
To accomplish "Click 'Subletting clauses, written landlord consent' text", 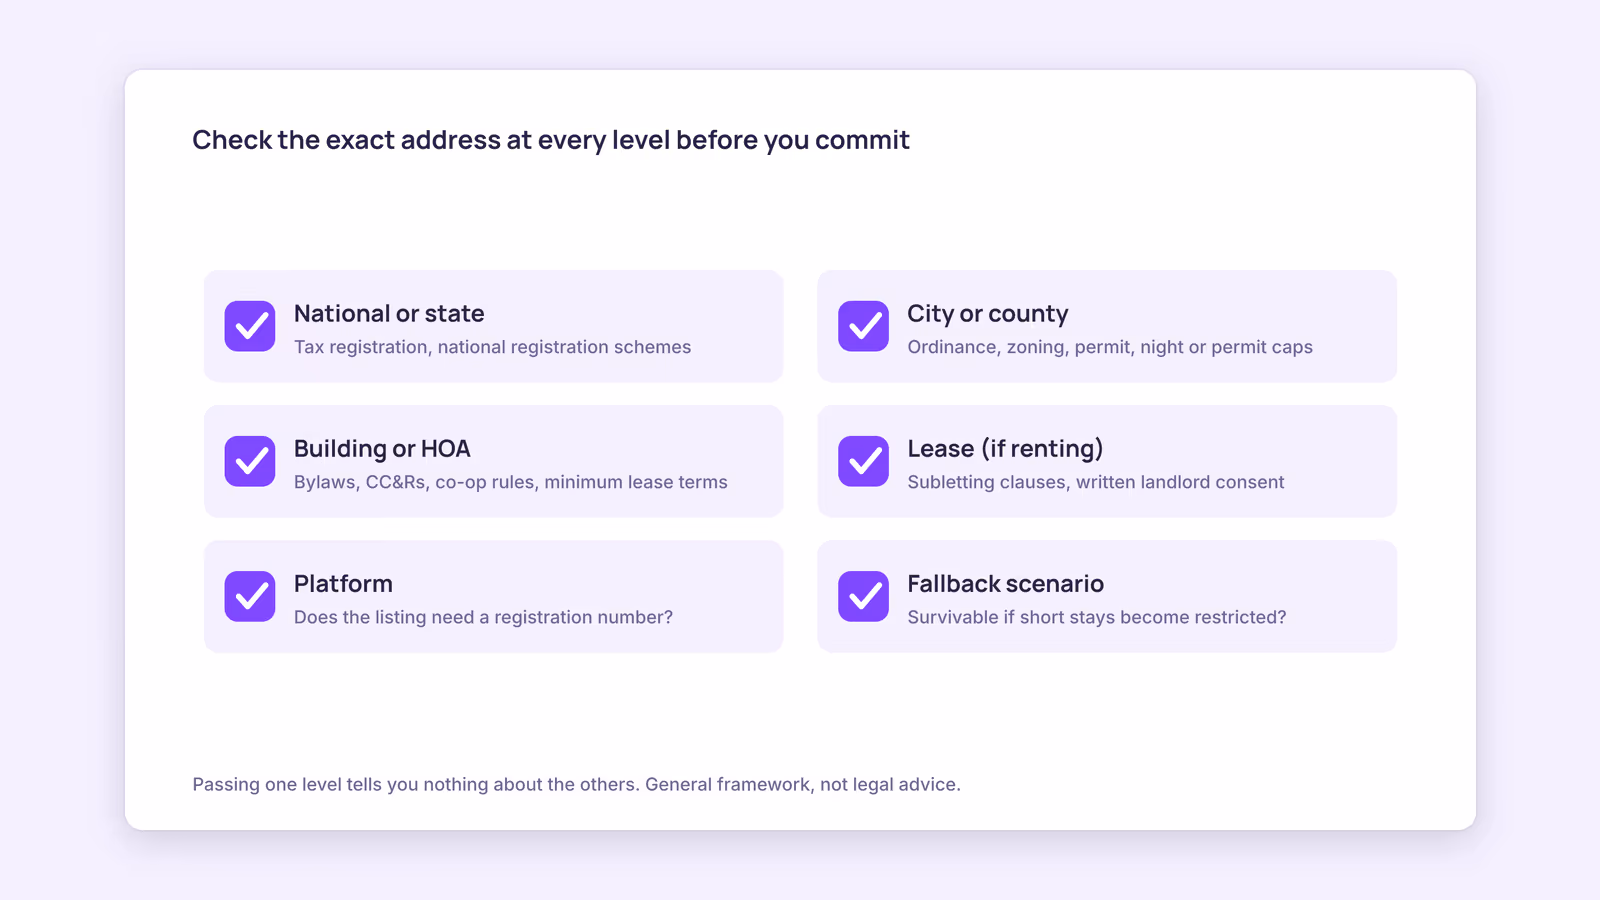I will pyautogui.click(x=1096, y=482).
